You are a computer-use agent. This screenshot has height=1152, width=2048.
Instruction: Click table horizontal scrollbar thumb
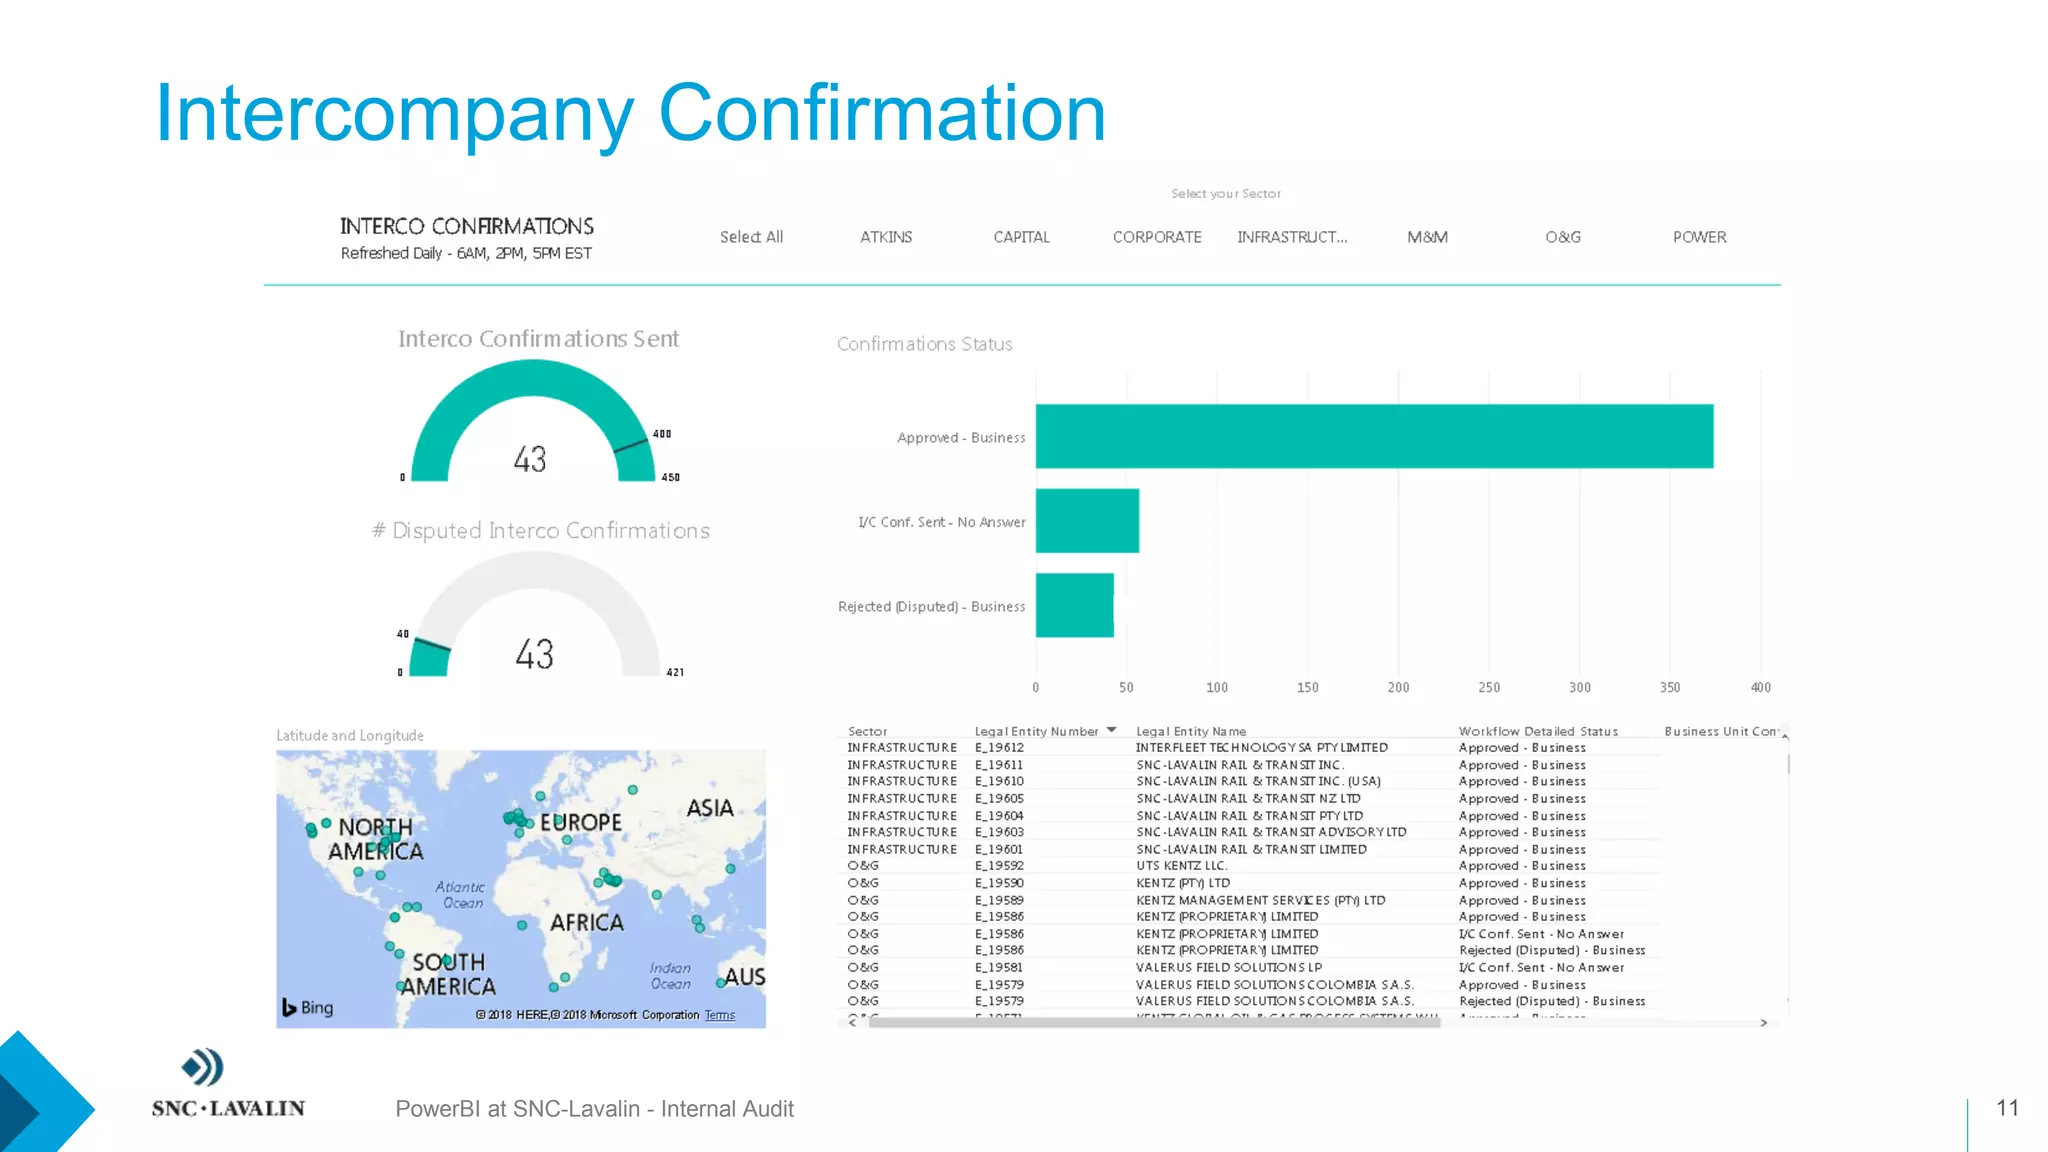point(1154,1023)
